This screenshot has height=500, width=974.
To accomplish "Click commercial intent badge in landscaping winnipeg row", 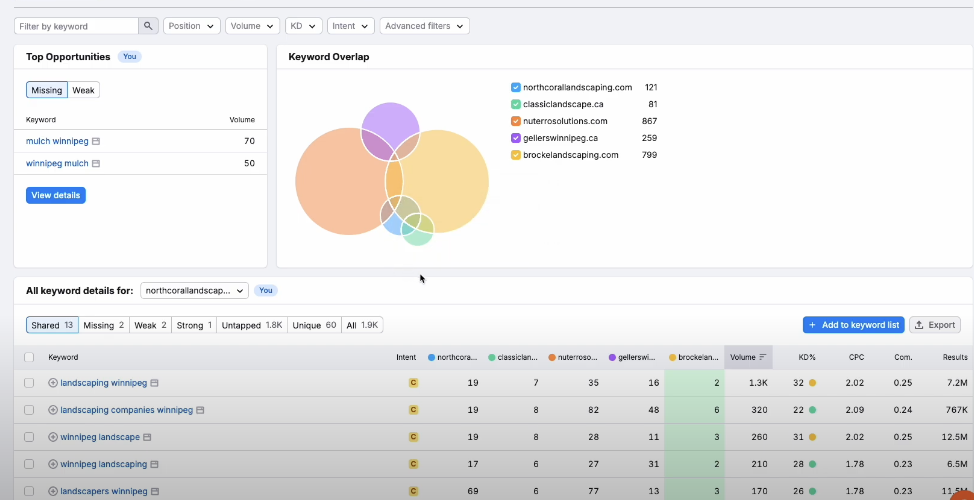I will [x=413, y=383].
